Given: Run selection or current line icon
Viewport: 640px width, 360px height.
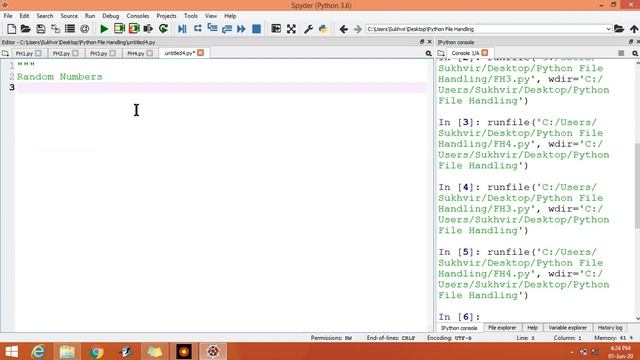Looking at the screenshot, I should [148, 29].
